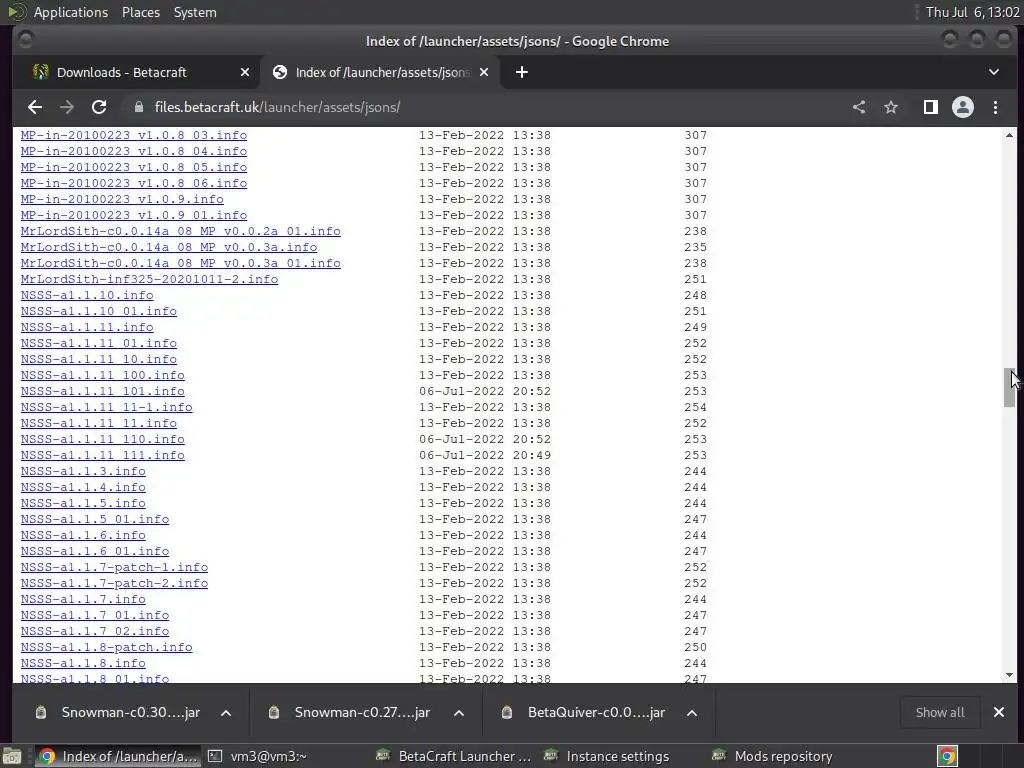The image size is (1024, 768).
Task: Close the downloads shelf
Action: (999, 712)
